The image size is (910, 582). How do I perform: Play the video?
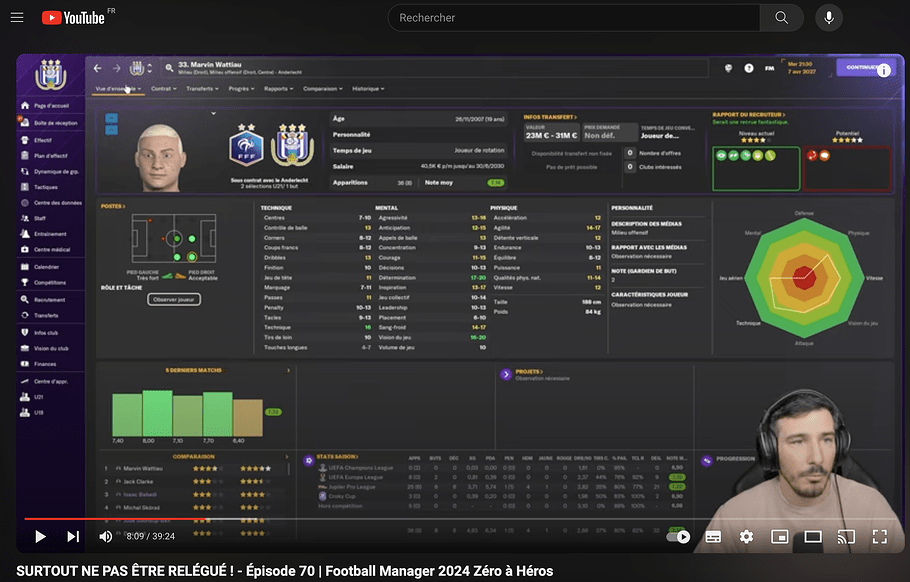40,536
